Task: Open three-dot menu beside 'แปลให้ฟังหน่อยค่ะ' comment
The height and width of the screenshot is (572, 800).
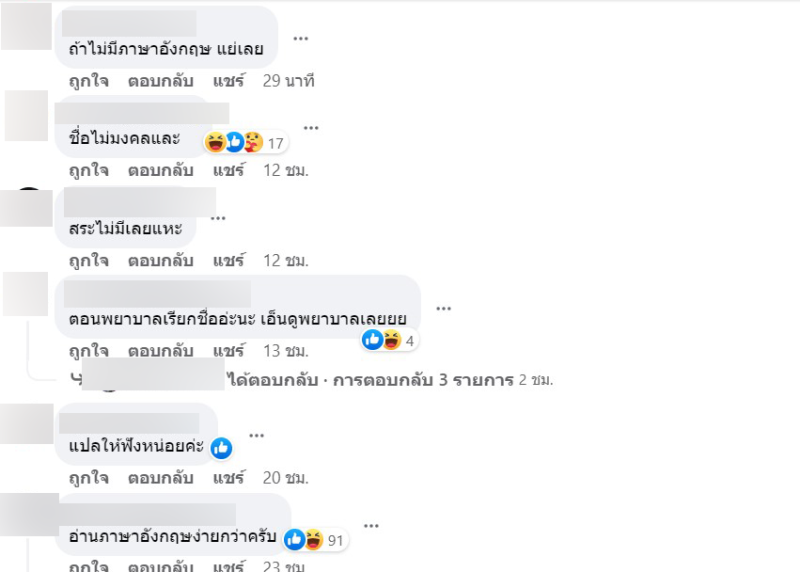Action: [256, 435]
